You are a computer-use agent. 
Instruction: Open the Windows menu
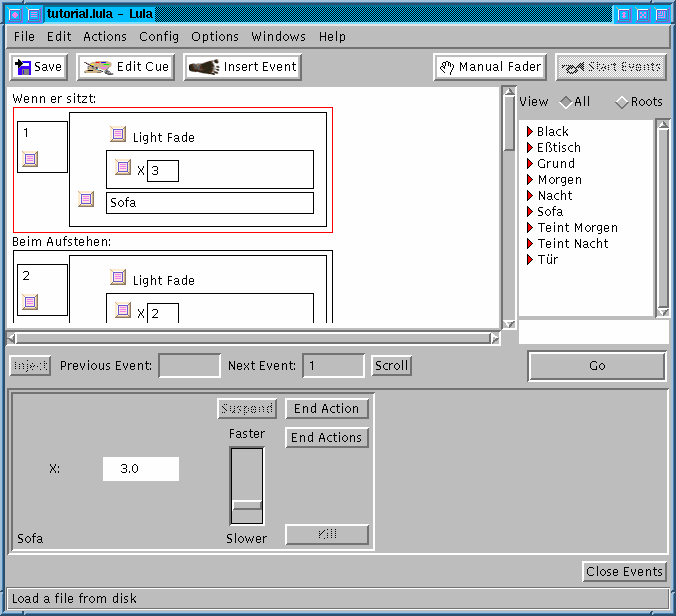click(278, 36)
